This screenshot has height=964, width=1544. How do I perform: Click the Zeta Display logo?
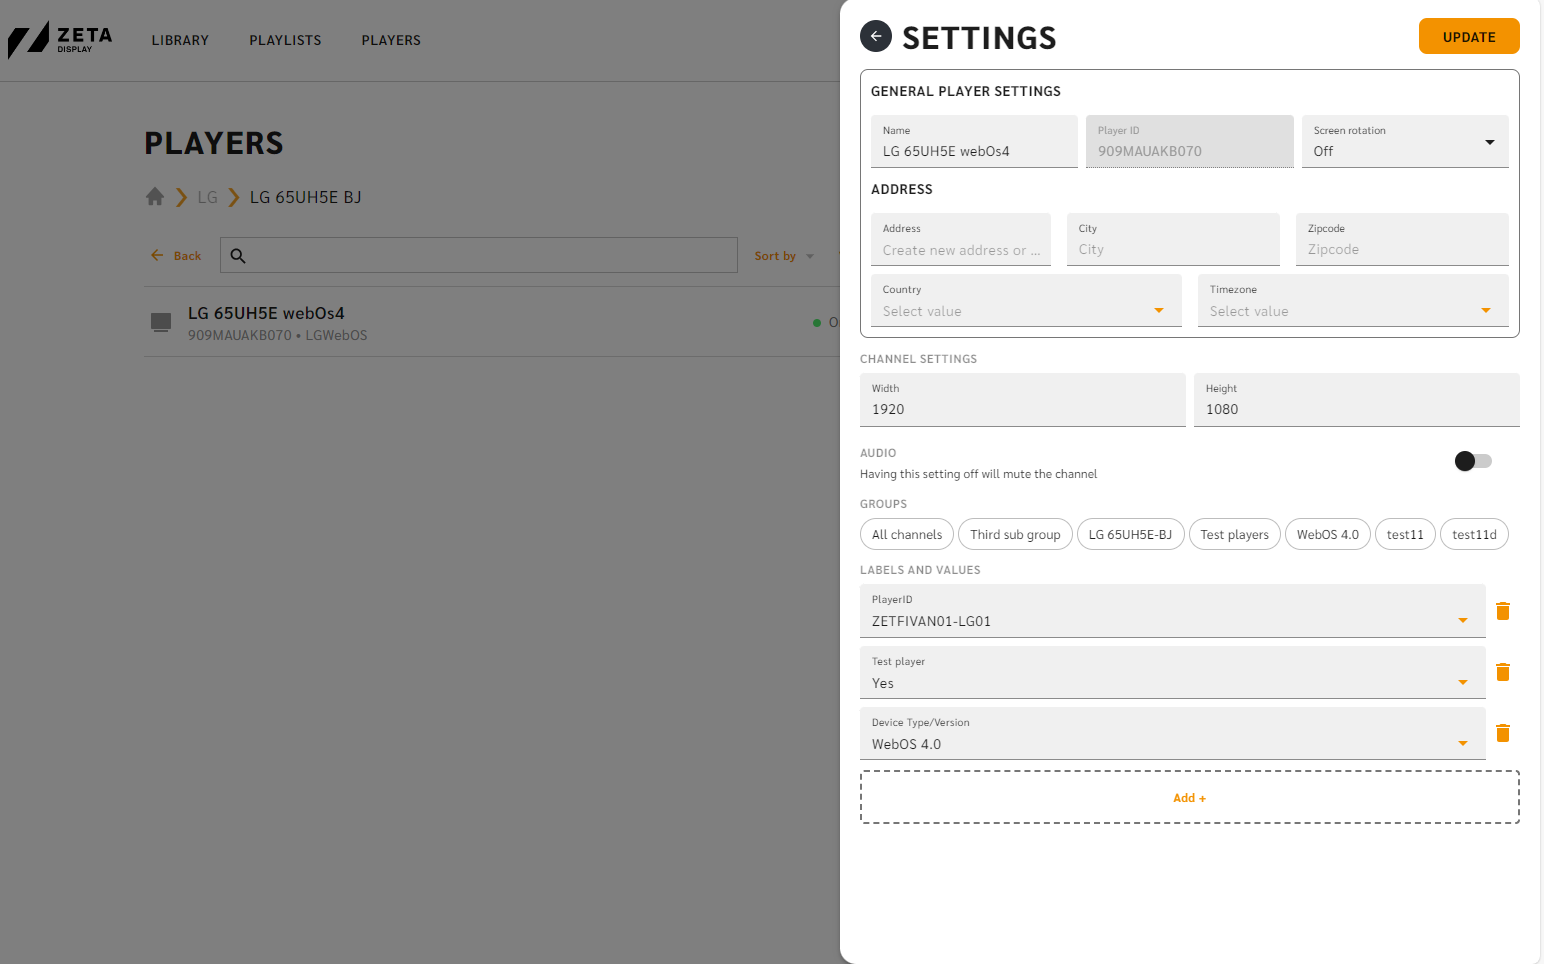click(x=60, y=40)
